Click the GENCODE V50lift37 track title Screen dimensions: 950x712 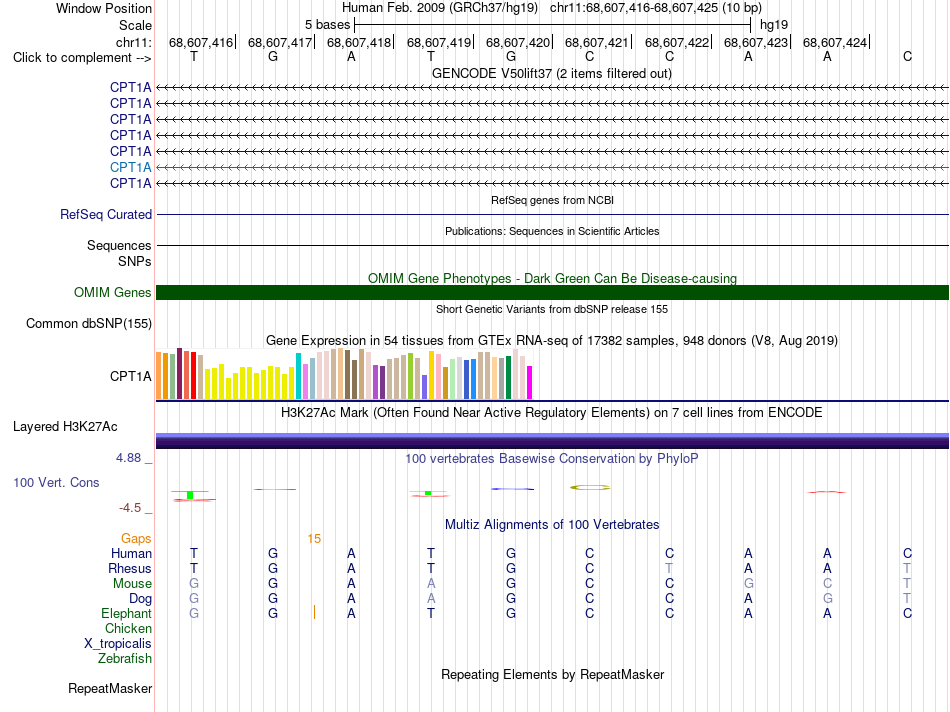coord(552,73)
